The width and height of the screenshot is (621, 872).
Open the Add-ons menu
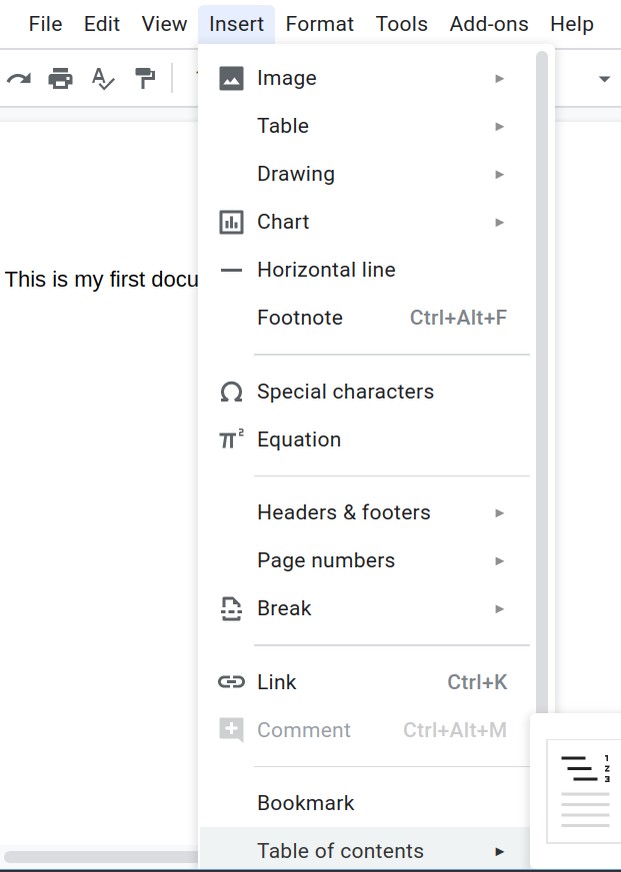tap(489, 24)
